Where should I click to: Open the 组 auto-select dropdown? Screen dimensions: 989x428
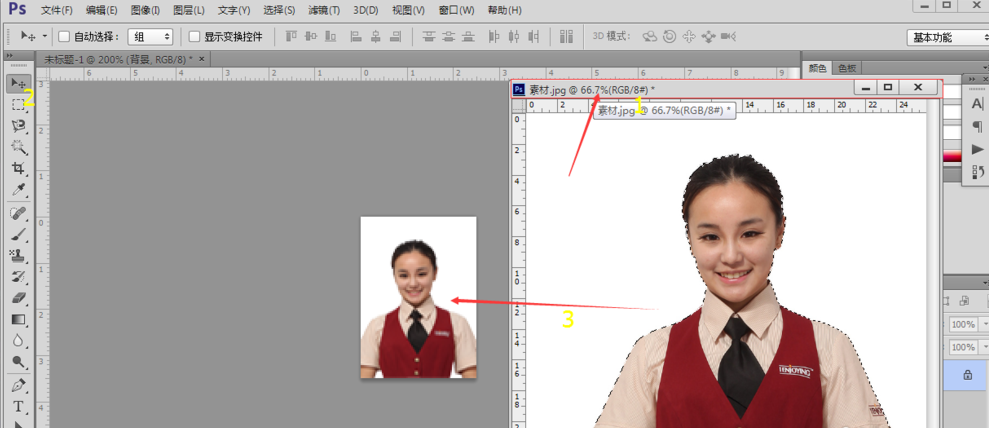[x=150, y=37]
